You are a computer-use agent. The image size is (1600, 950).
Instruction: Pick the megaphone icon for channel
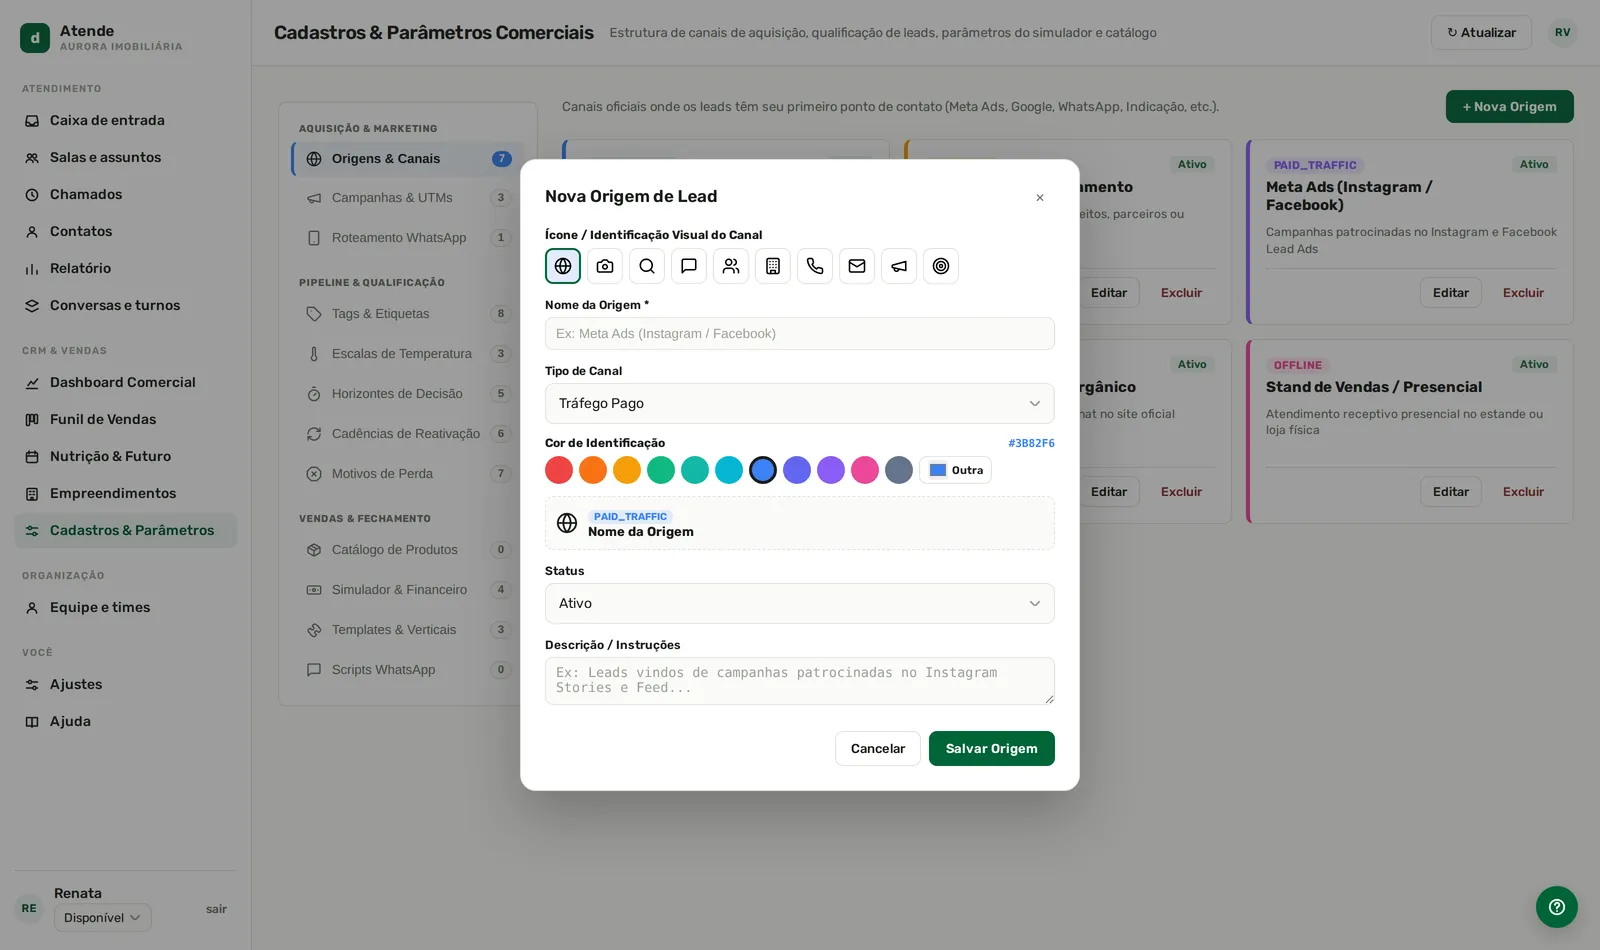899,266
